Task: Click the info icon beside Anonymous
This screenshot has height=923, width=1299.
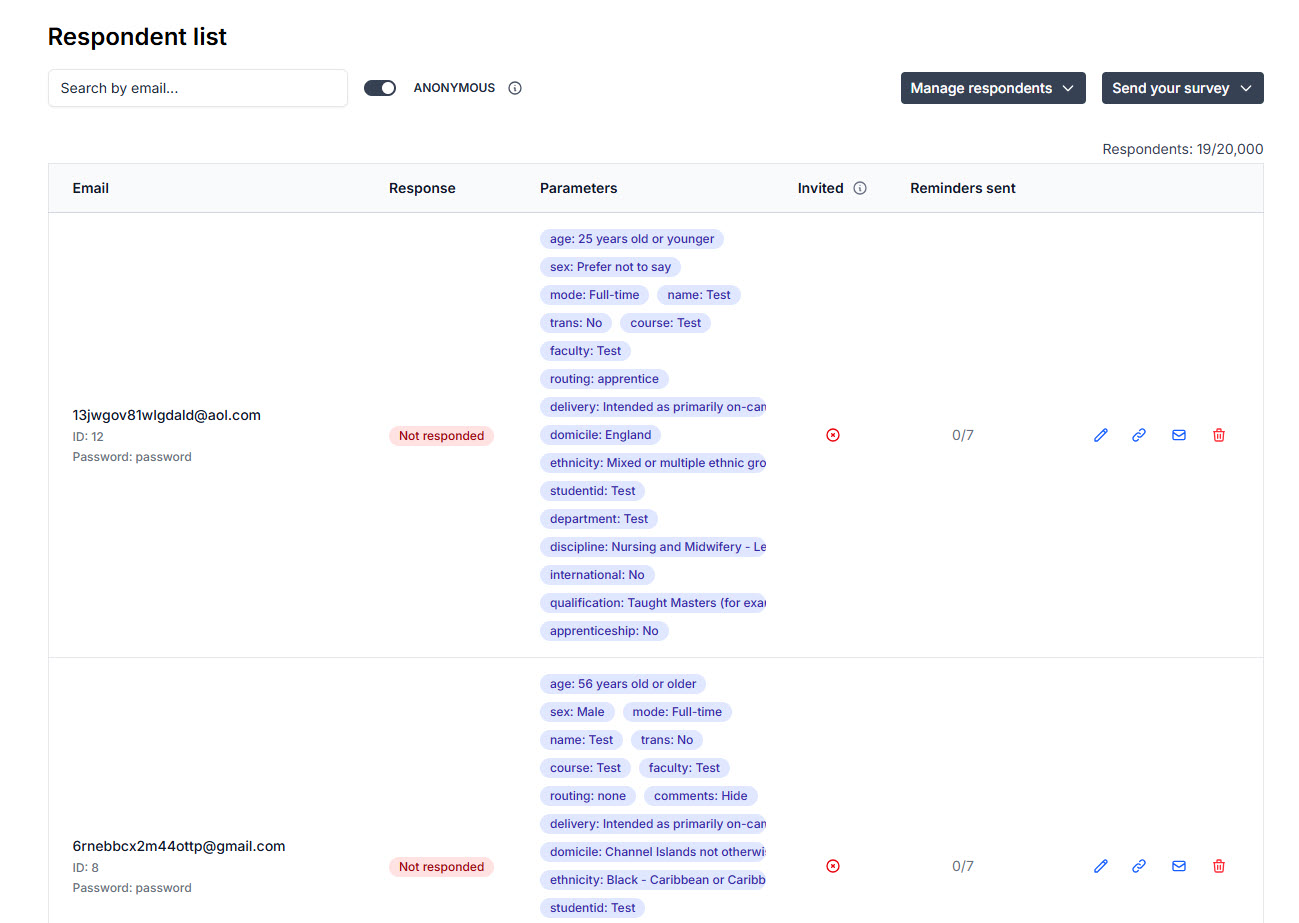Action: point(515,88)
